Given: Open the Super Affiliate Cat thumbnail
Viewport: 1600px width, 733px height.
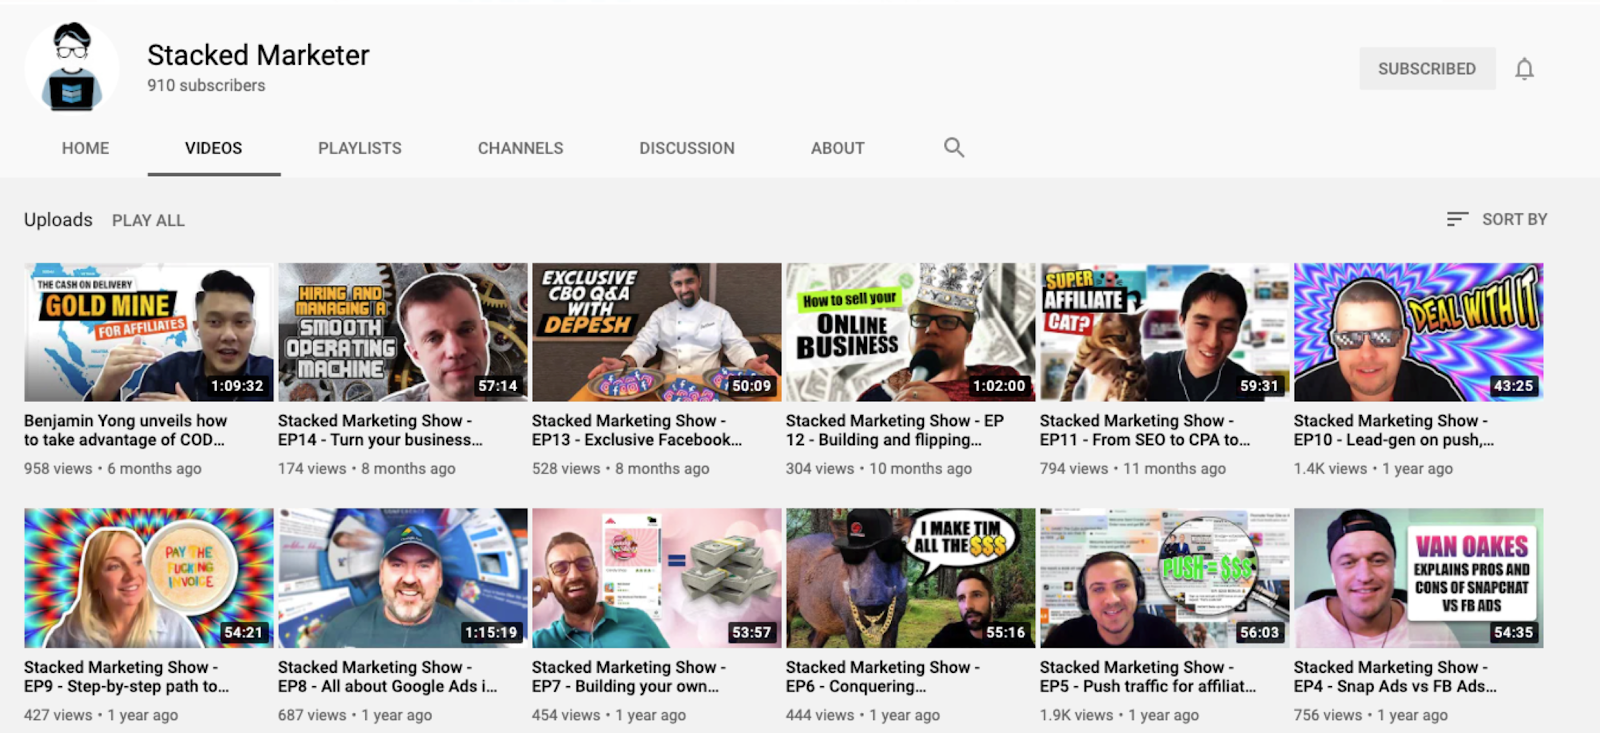Looking at the screenshot, I should point(1164,332).
